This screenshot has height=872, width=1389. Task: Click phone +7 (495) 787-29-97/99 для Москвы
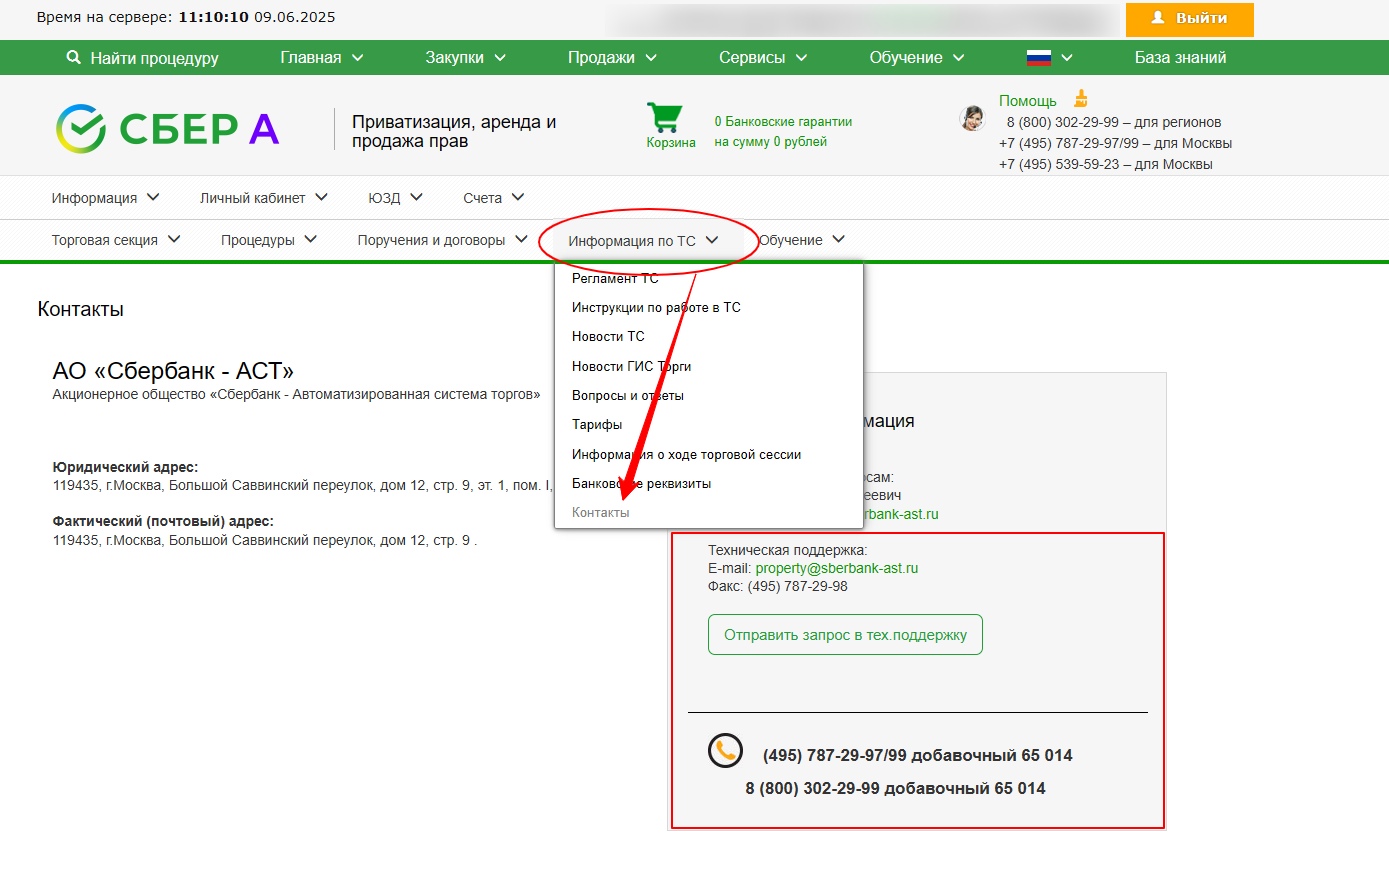tap(1115, 143)
